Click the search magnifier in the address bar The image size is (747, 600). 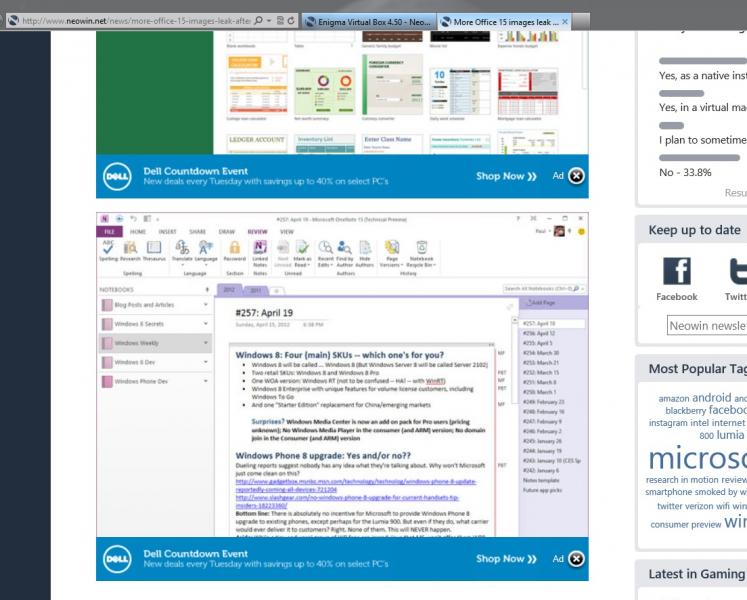click(258, 21)
